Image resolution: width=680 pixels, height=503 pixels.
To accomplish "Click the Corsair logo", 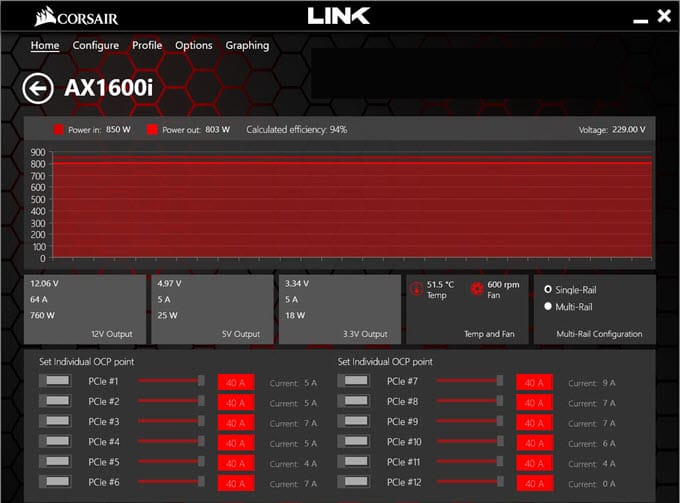I will click(76, 17).
